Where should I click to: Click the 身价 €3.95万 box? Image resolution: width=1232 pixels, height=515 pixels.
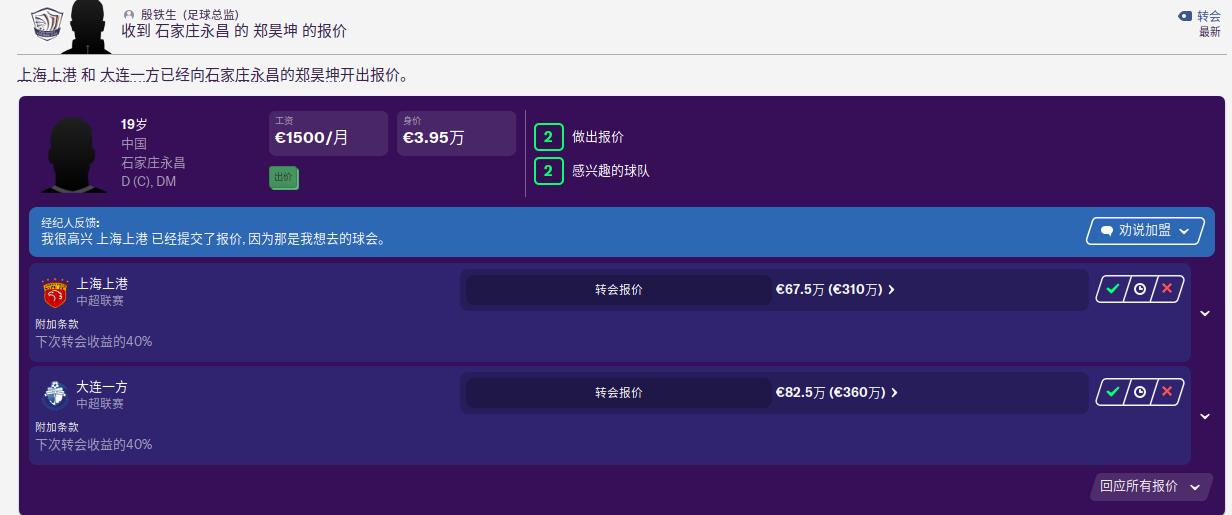[456, 133]
